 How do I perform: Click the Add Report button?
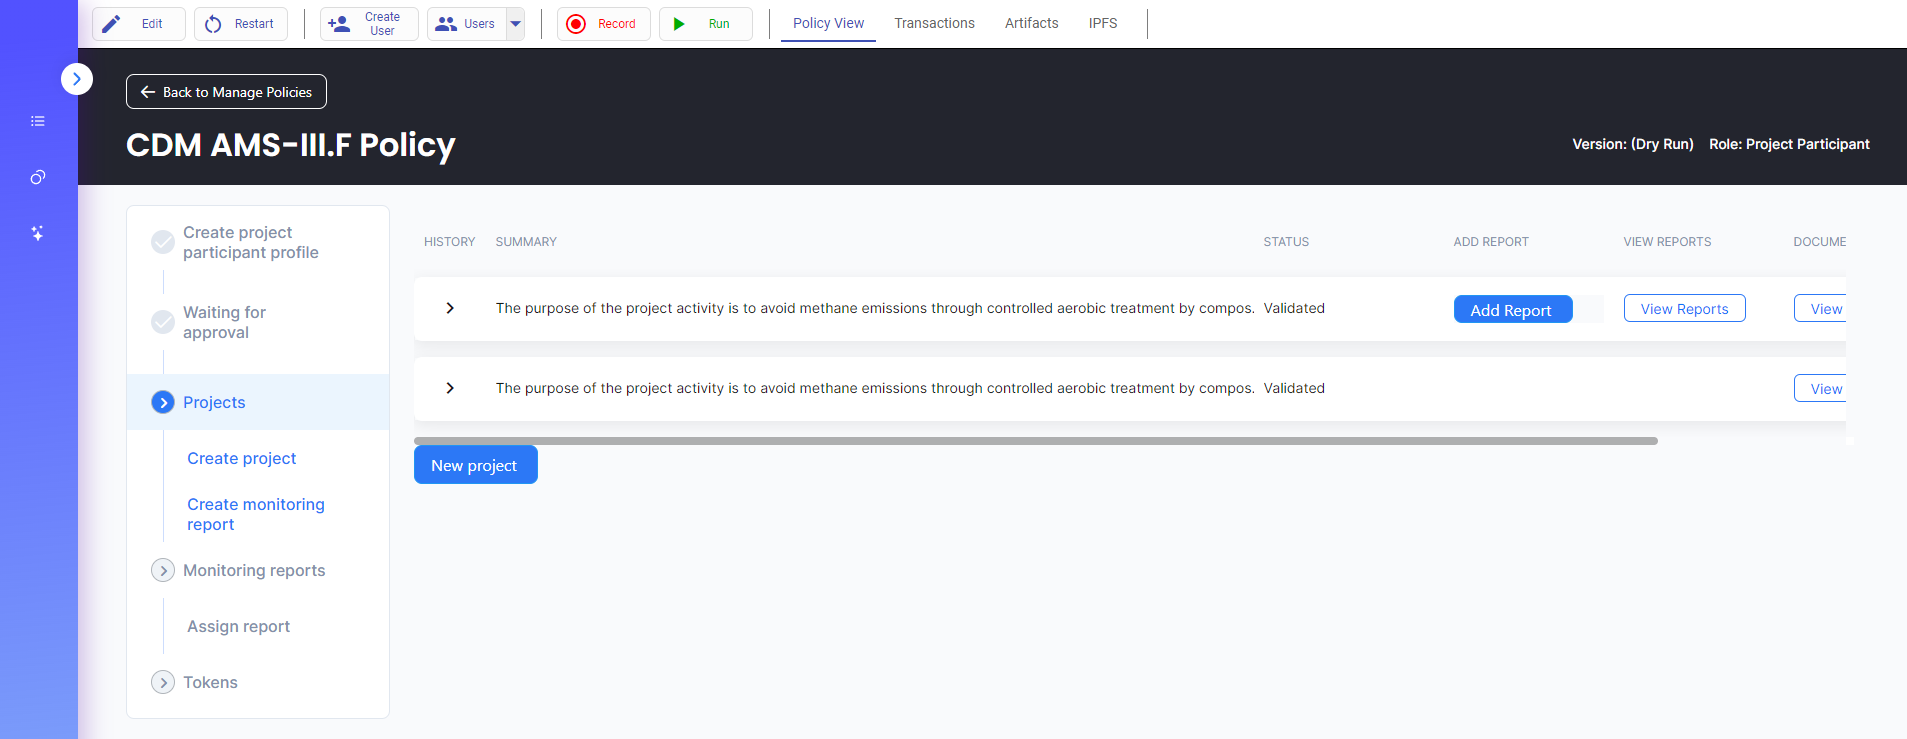point(1512,310)
